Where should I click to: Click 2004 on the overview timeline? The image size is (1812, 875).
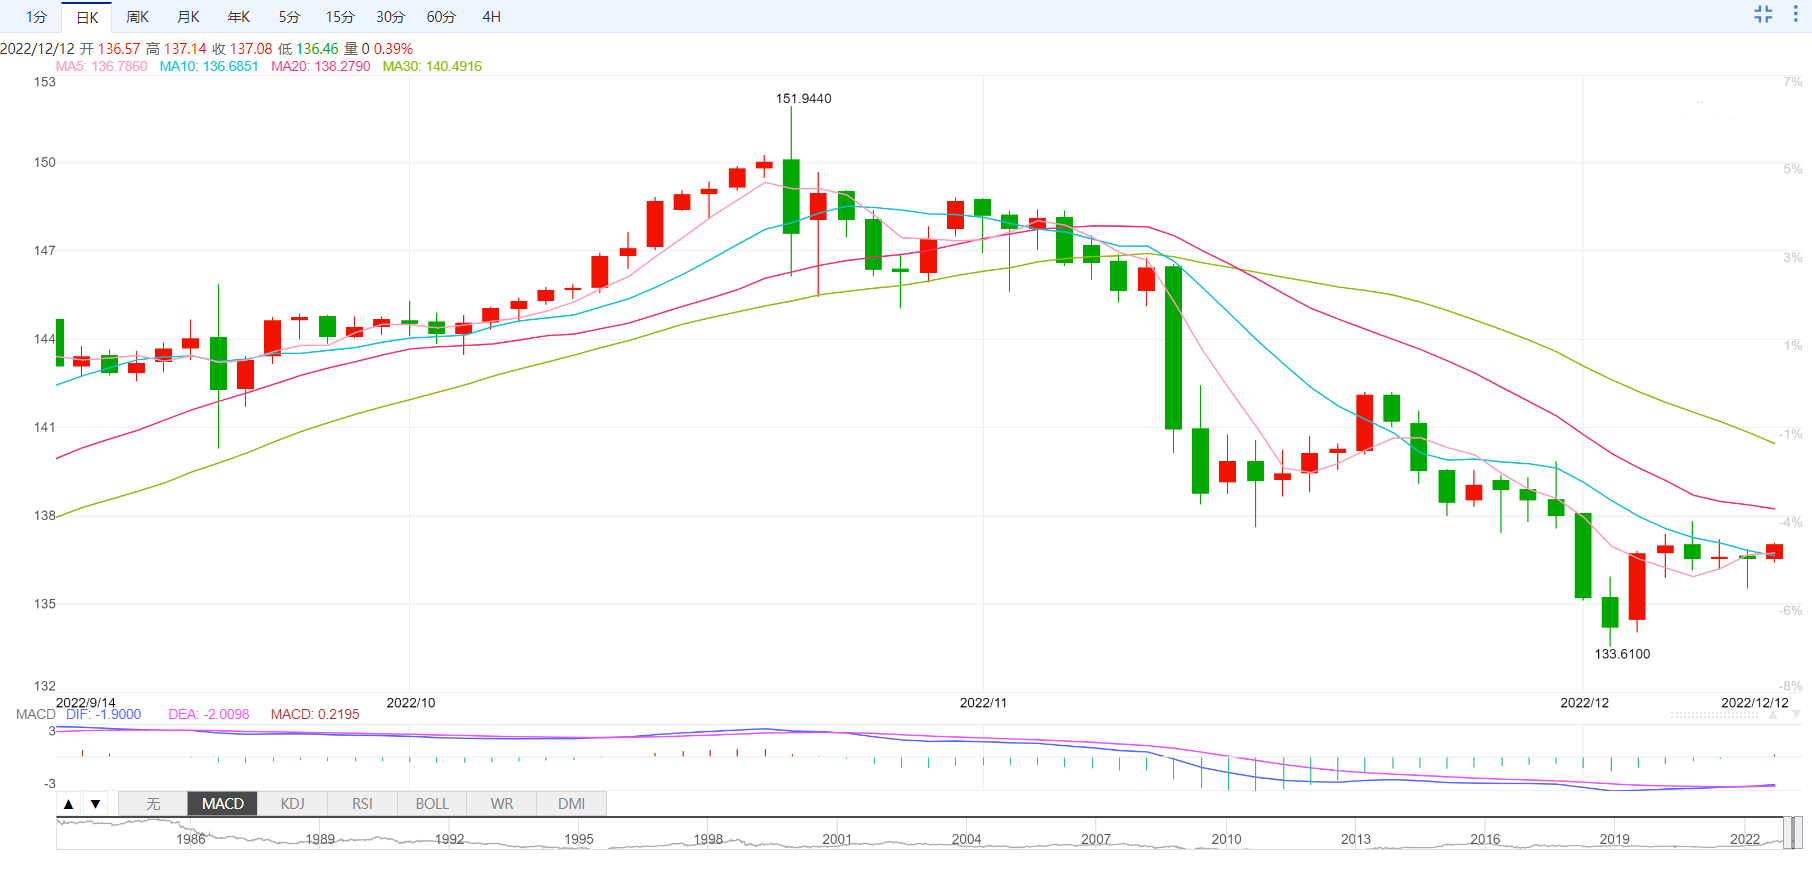pyautogui.click(x=966, y=840)
